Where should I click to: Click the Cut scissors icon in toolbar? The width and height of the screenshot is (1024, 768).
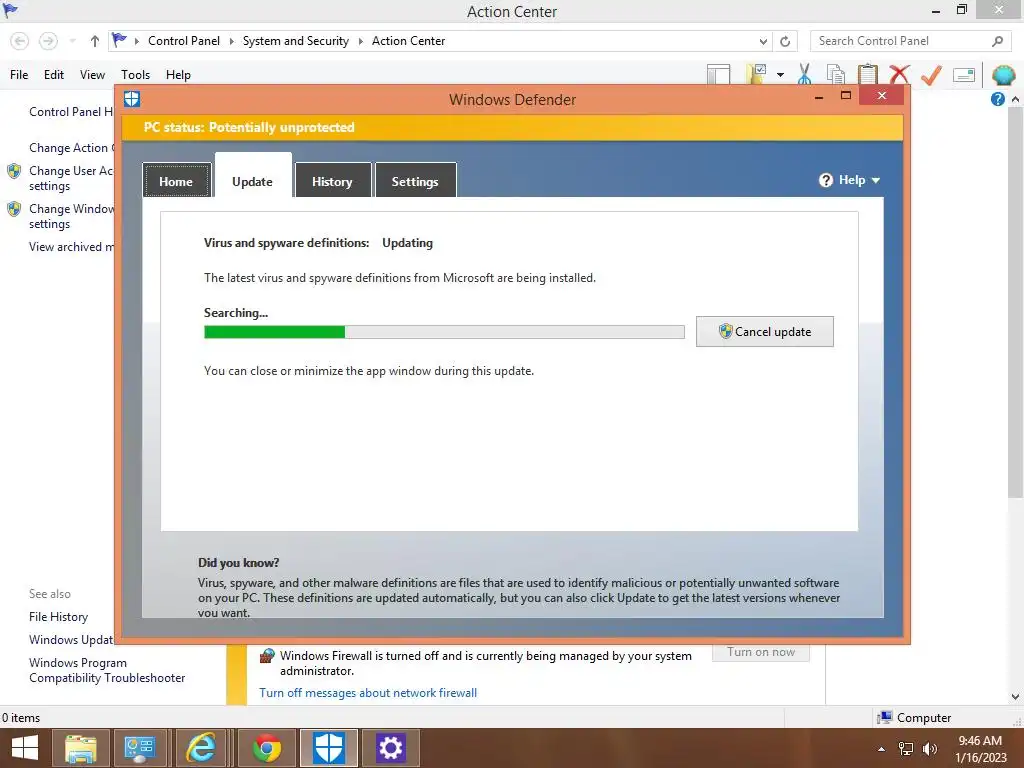click(805, 74)
